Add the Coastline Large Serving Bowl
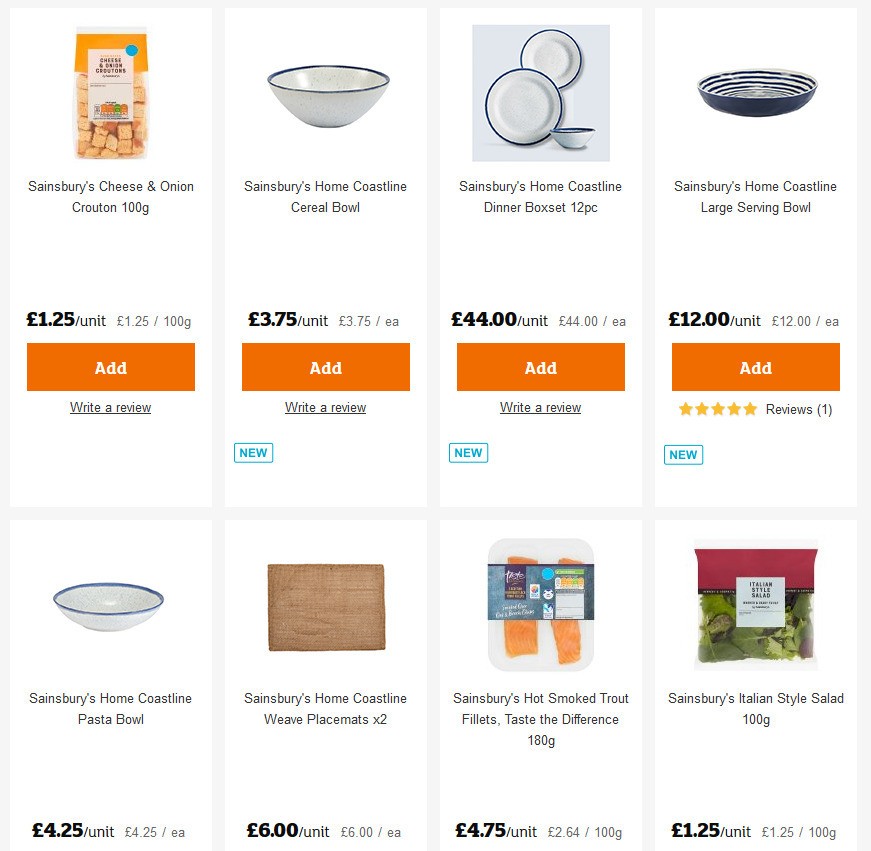871x851 pixels. (x=755, y=367)
